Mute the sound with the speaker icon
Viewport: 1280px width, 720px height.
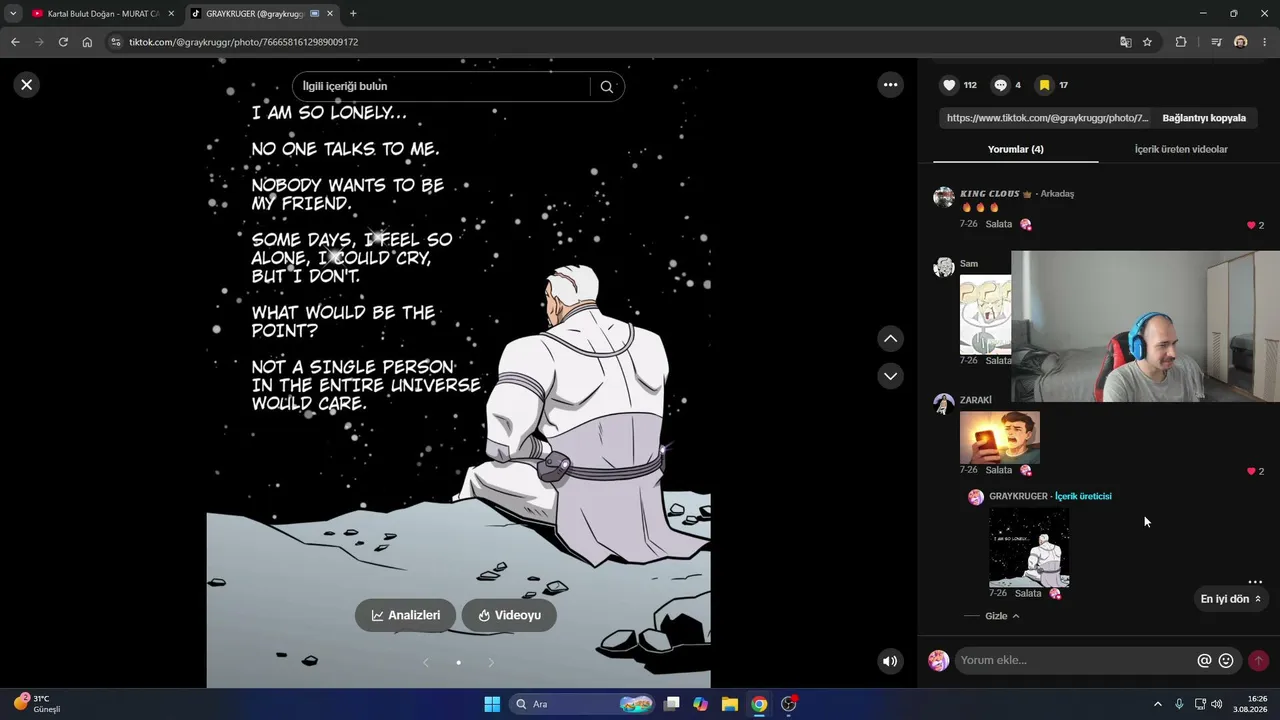coord(890,661)
